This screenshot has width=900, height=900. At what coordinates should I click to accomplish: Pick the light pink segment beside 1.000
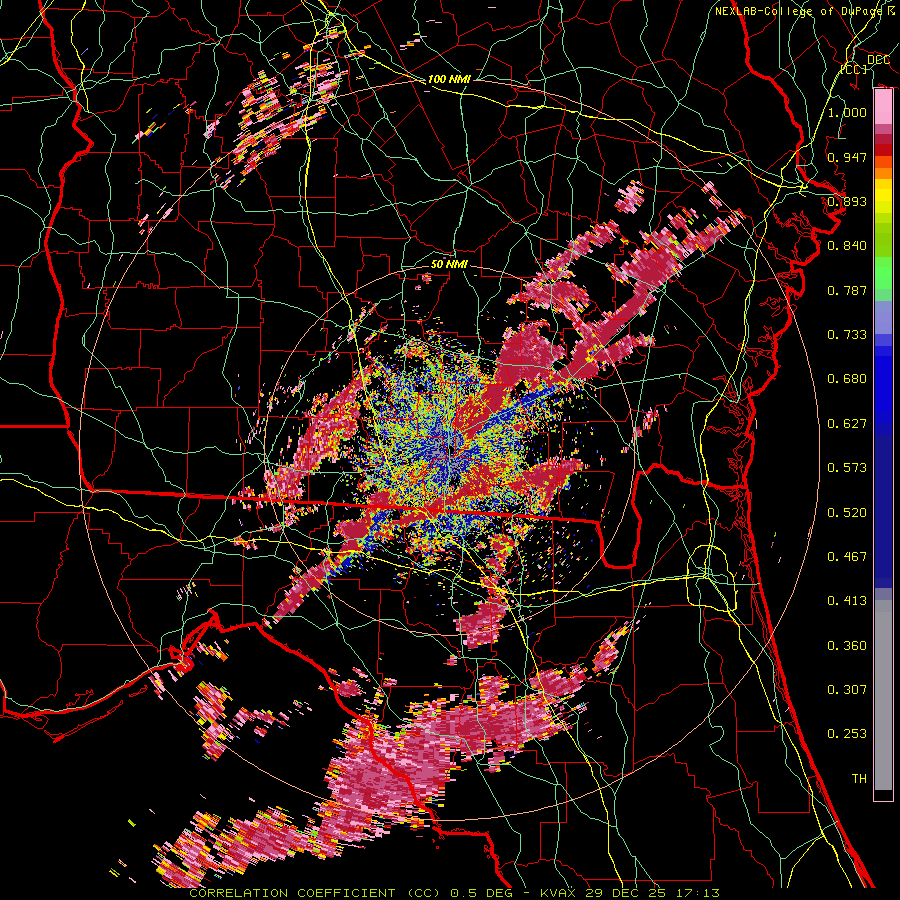[x=883, y=107]
